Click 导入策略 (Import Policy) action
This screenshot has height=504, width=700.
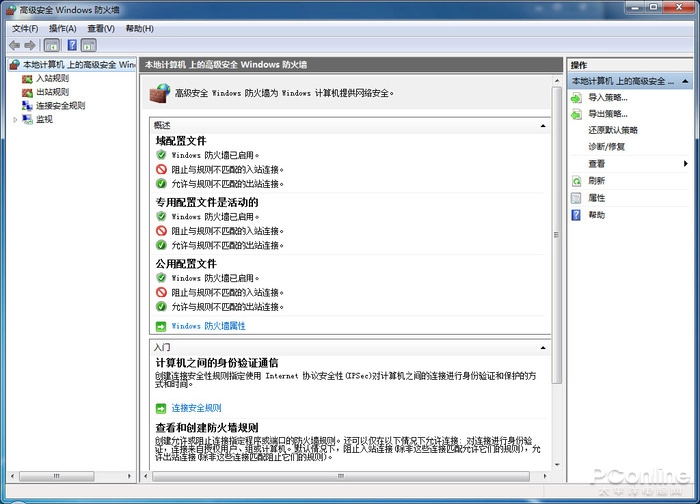pyautogui.click(x=608, y=97)
